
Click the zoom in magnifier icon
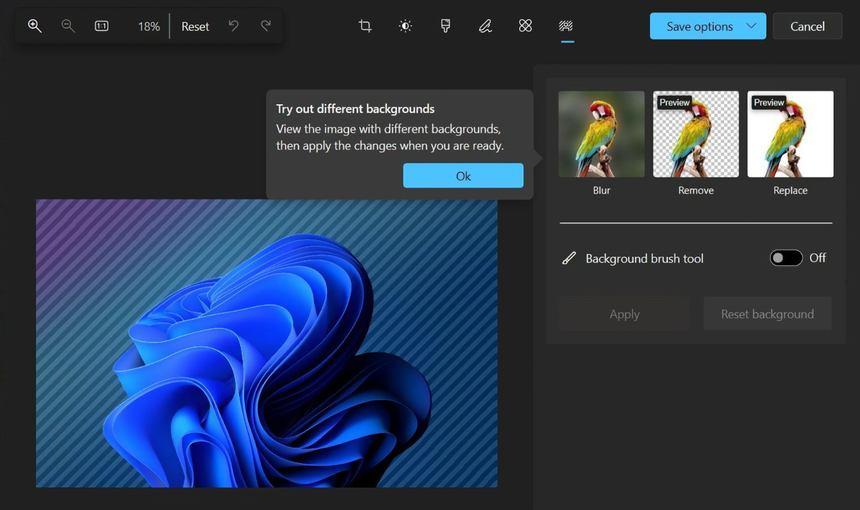point(34,26)
